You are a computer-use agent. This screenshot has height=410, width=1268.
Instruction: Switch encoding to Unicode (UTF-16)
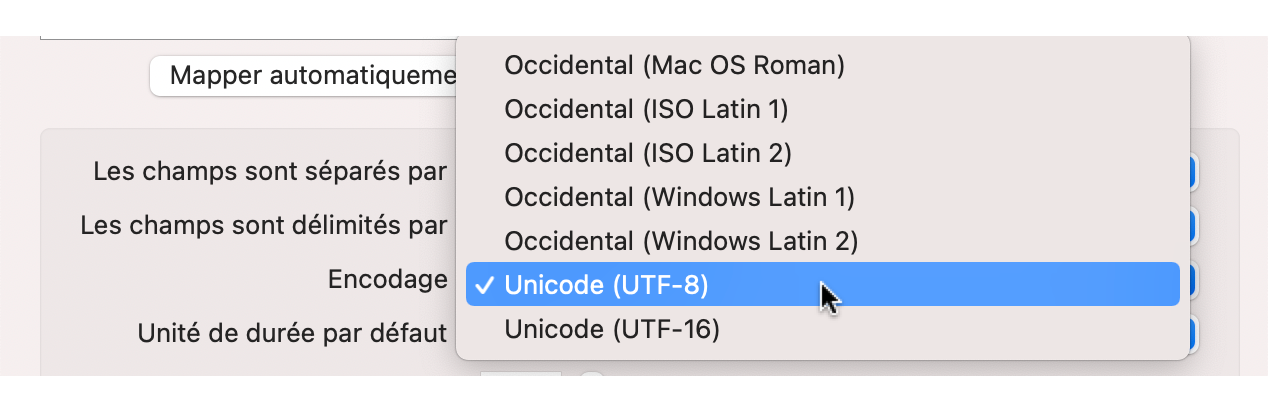pos(612,329)
